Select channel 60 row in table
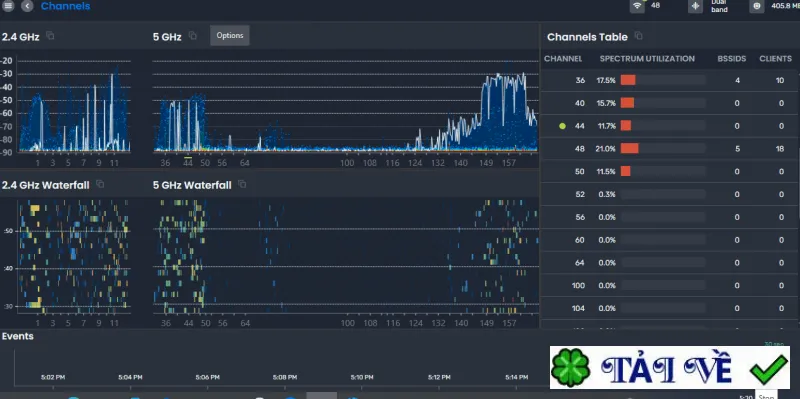Screen dimensions: 800x399 click(x=668, y=240)
